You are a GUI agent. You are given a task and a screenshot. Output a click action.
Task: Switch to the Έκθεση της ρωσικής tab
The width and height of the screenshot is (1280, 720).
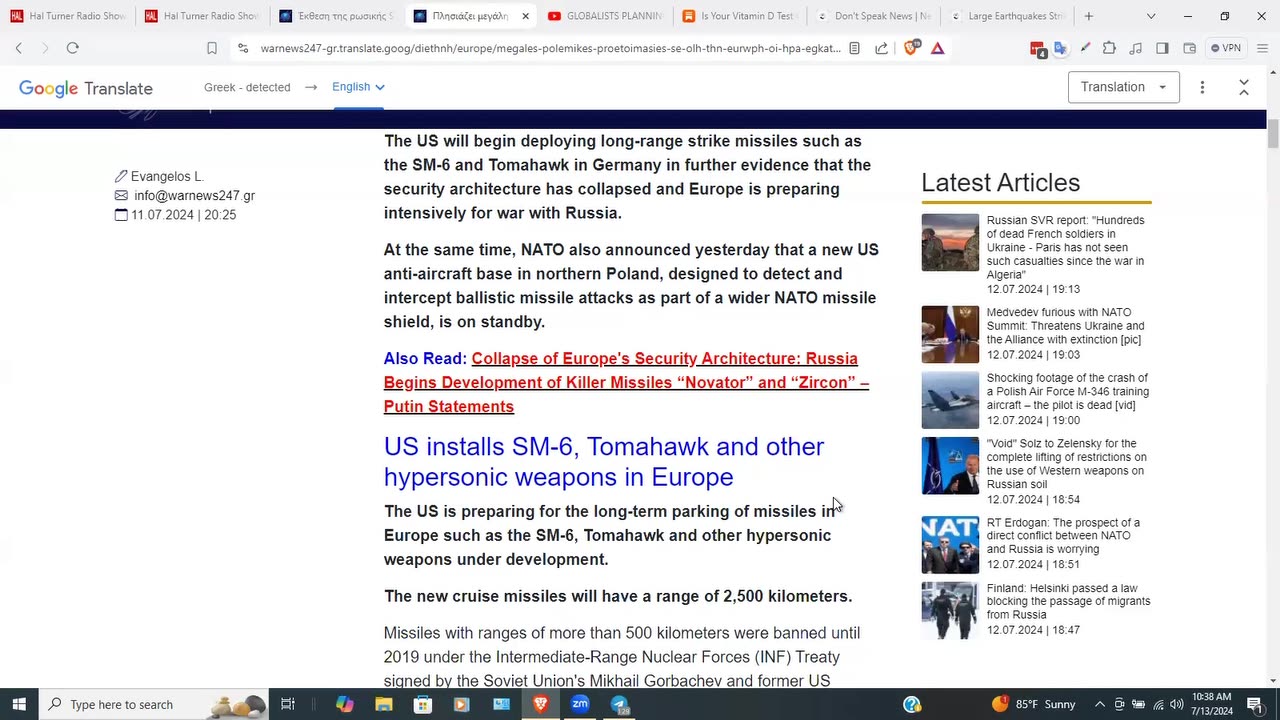(x=337, y=16)
